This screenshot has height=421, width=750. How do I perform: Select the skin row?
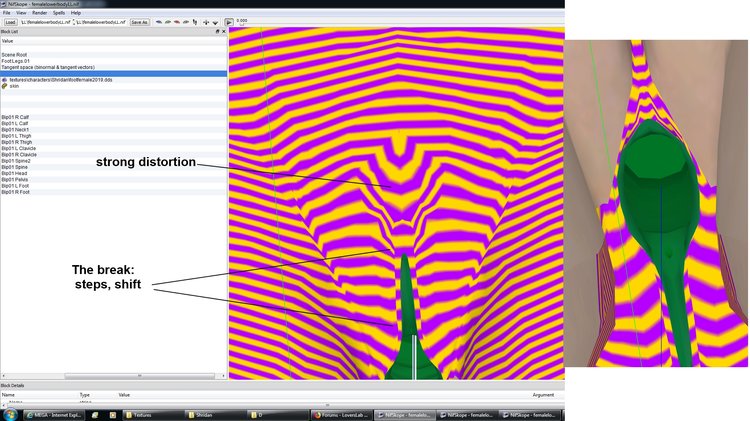pyautogui.click(x=113, y=86)
